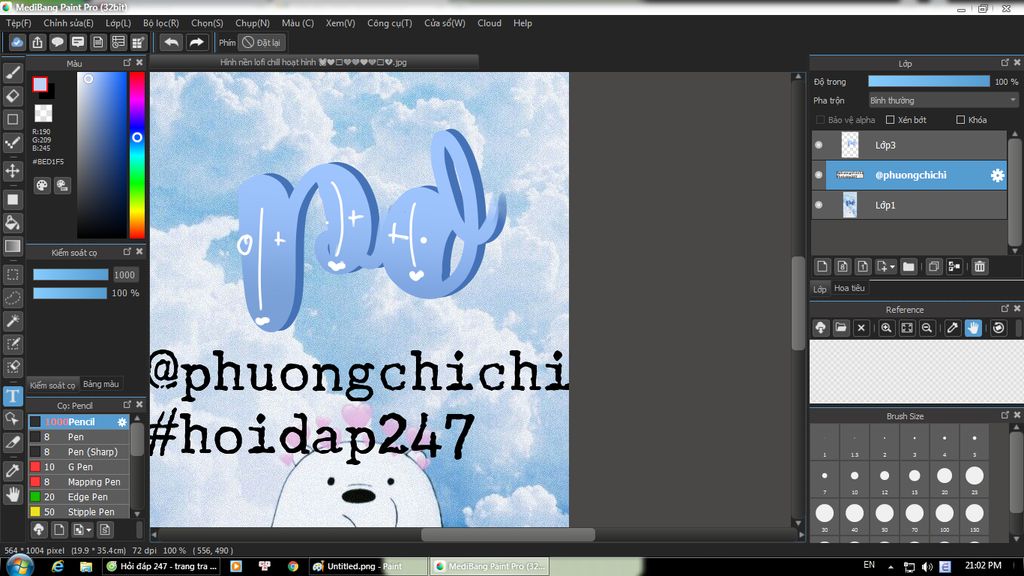Select the Eyedropper tool in left toolbar
This screenshot has width=1024, height=576.
12,470
